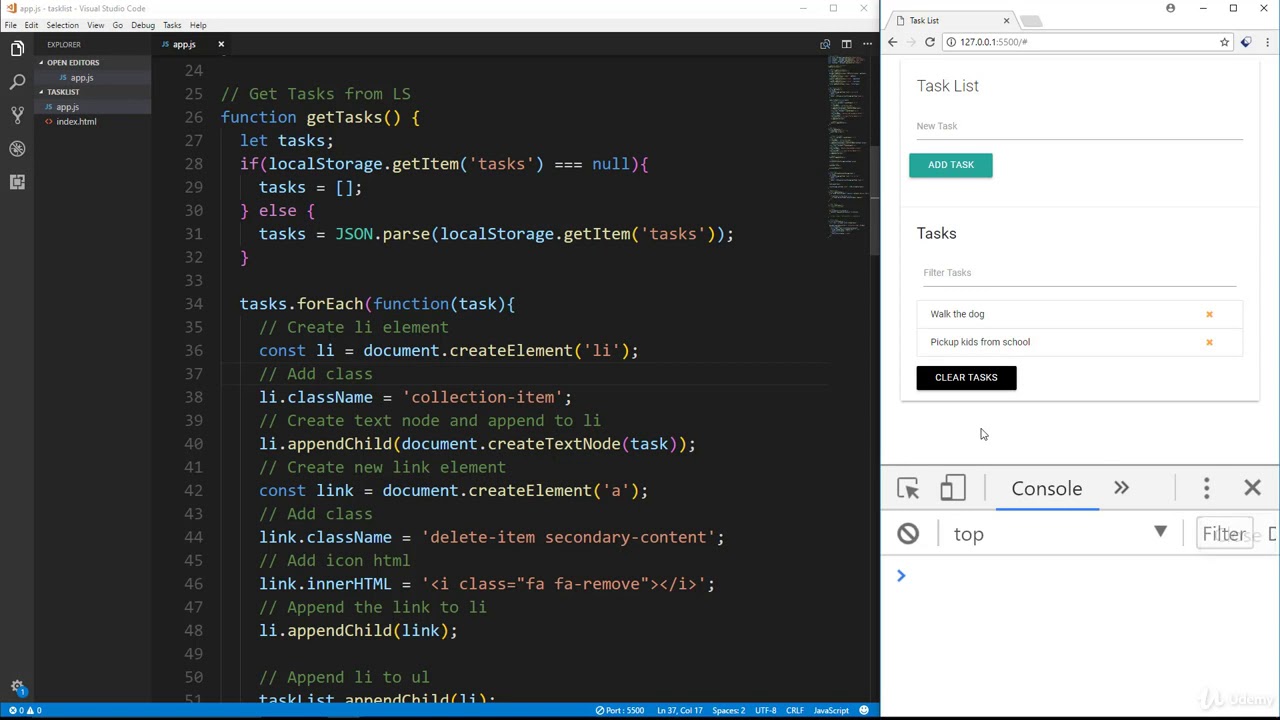Bookmark the page with the star icon
This screenshot has height=720, width=1280.
click(x=1224, y=42)
